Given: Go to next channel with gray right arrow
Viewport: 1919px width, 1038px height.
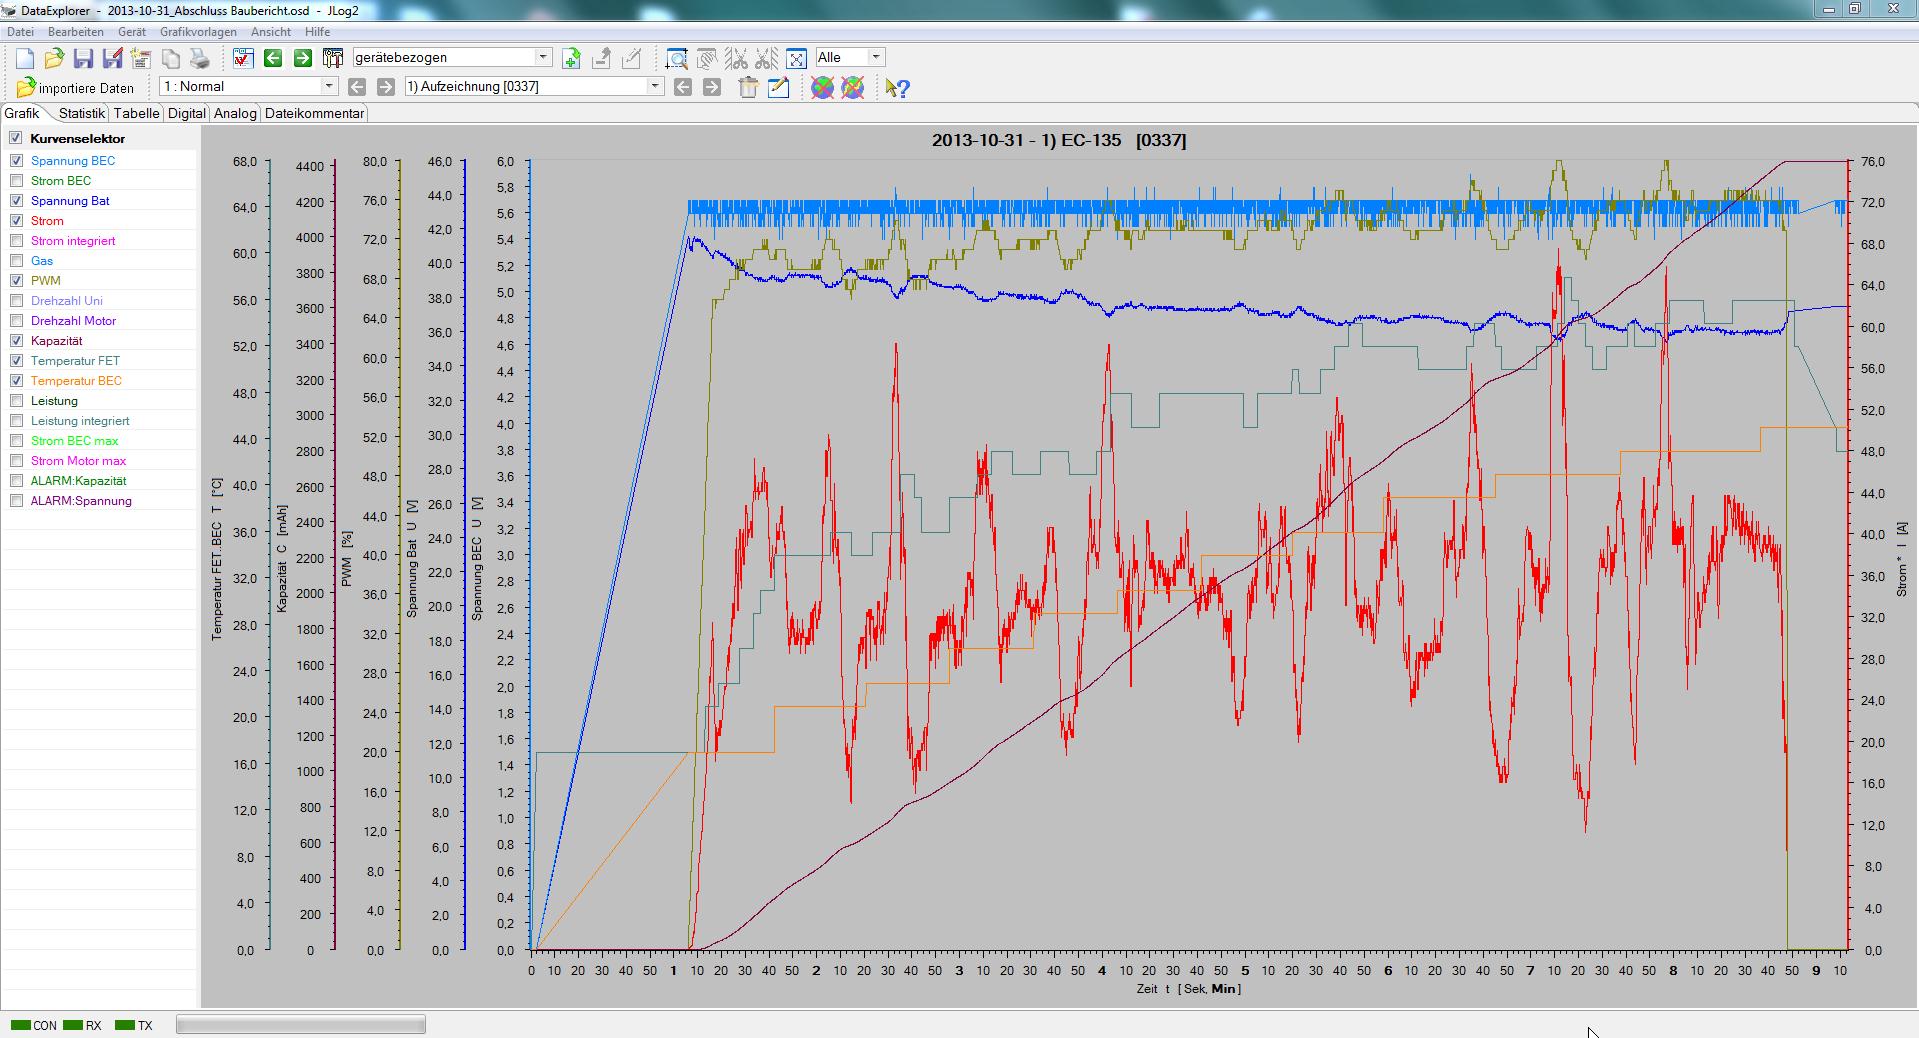Looking at the screenshot, I should pyautogui.click(x=385, y=87).
